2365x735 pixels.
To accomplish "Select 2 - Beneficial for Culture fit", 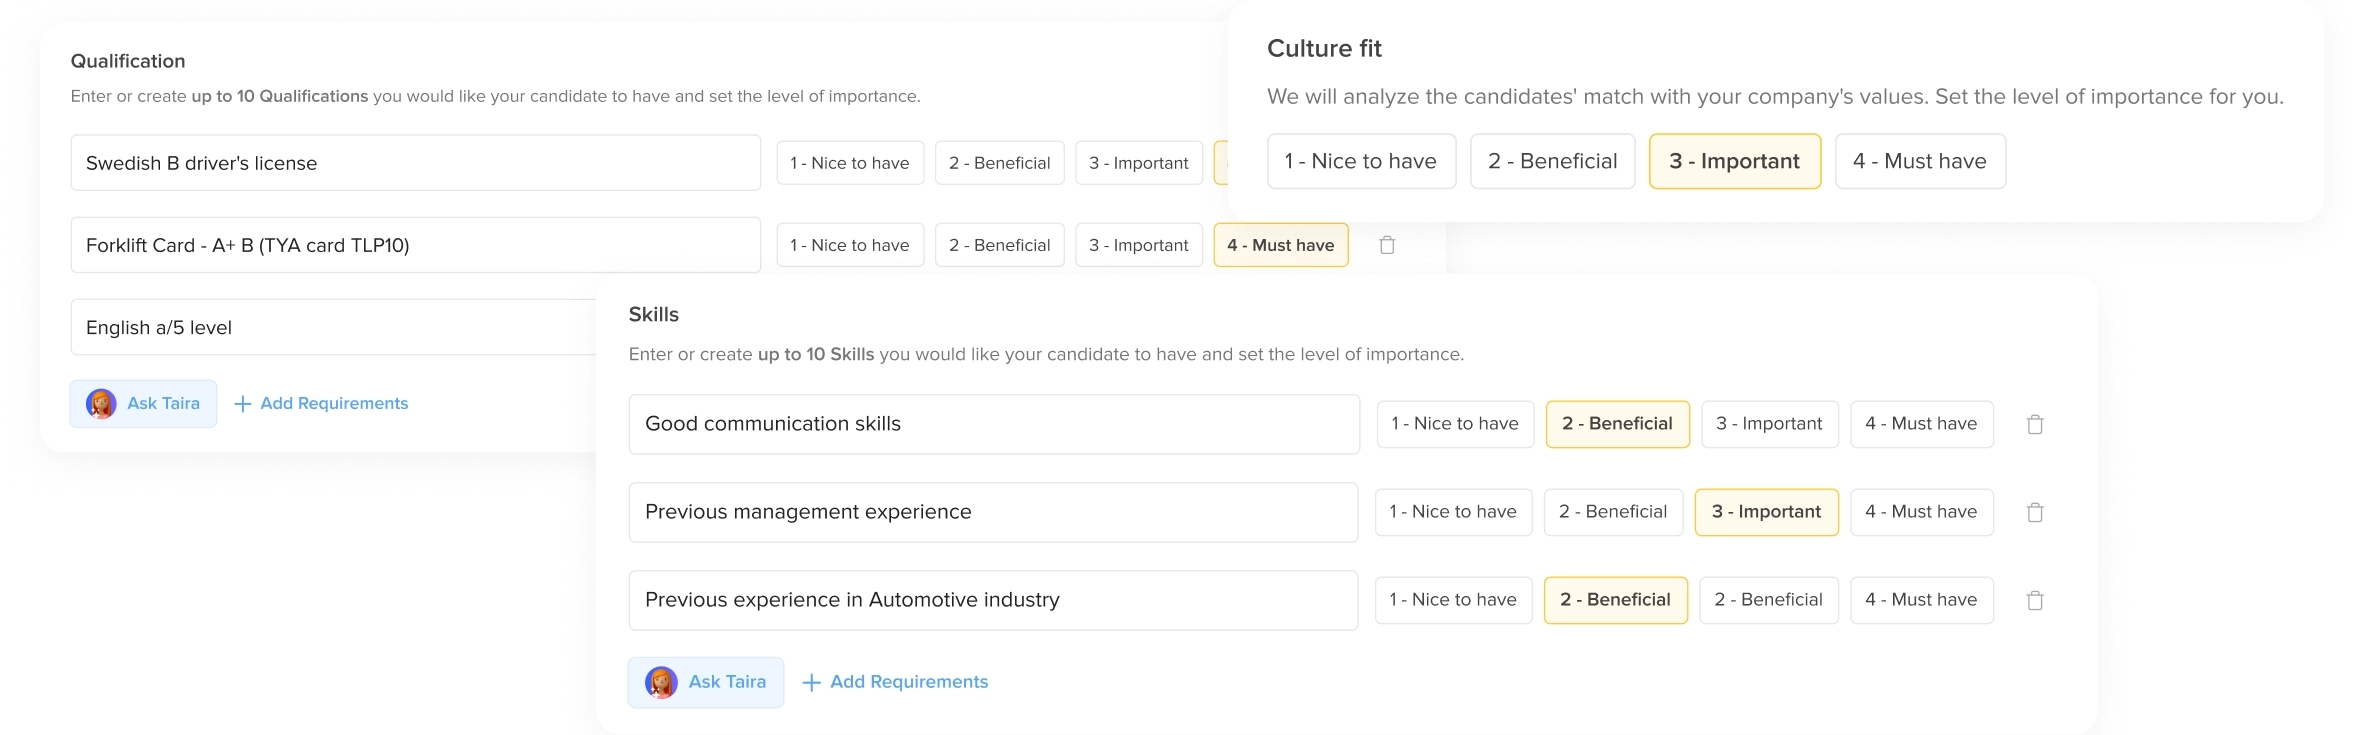I will point(1552,162).
